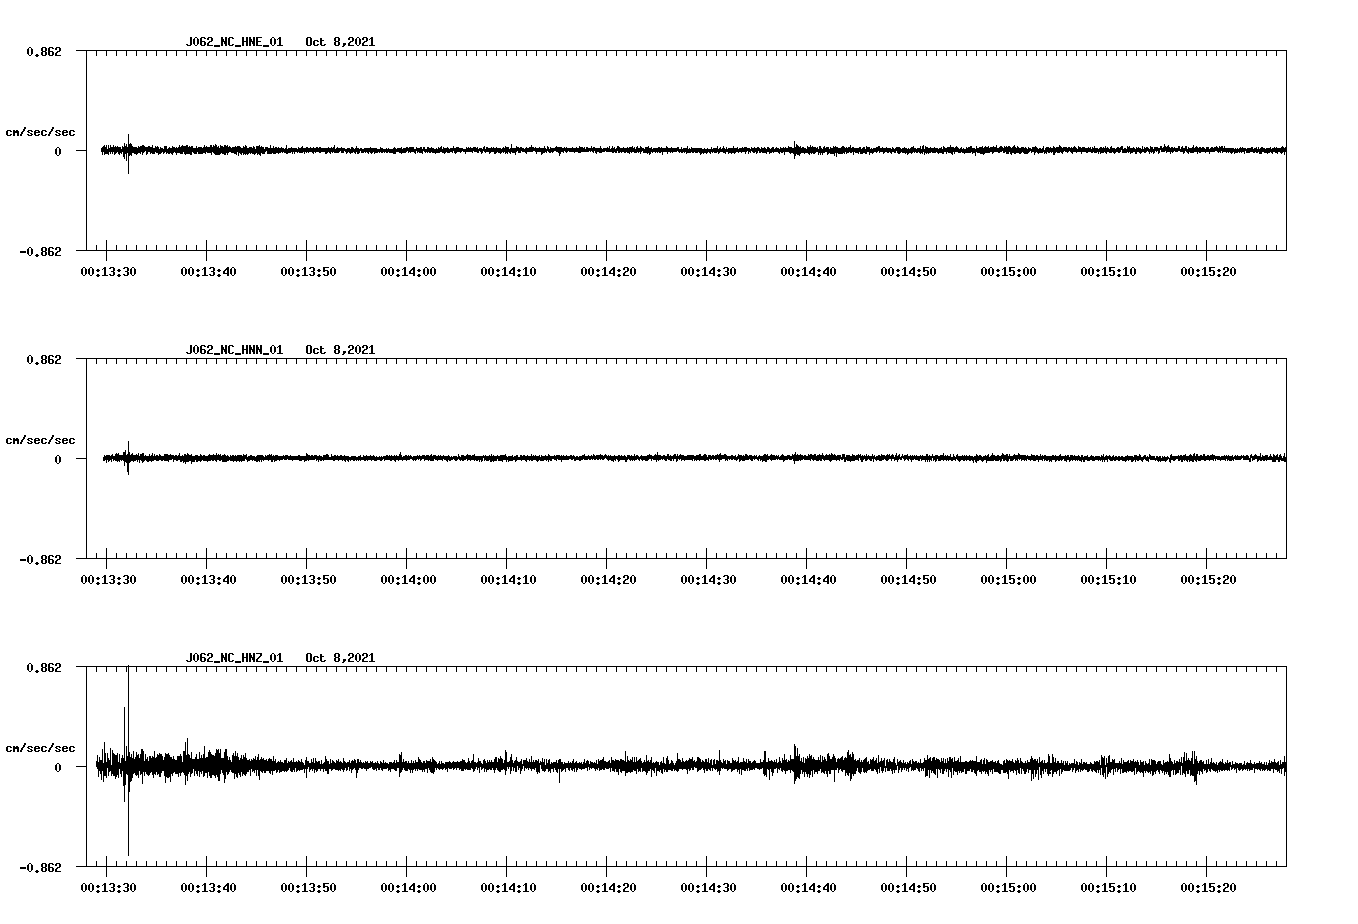Click the 00:14:10 time label under HNZ plot
The image size is (1358, 924).
coord(508,888)
